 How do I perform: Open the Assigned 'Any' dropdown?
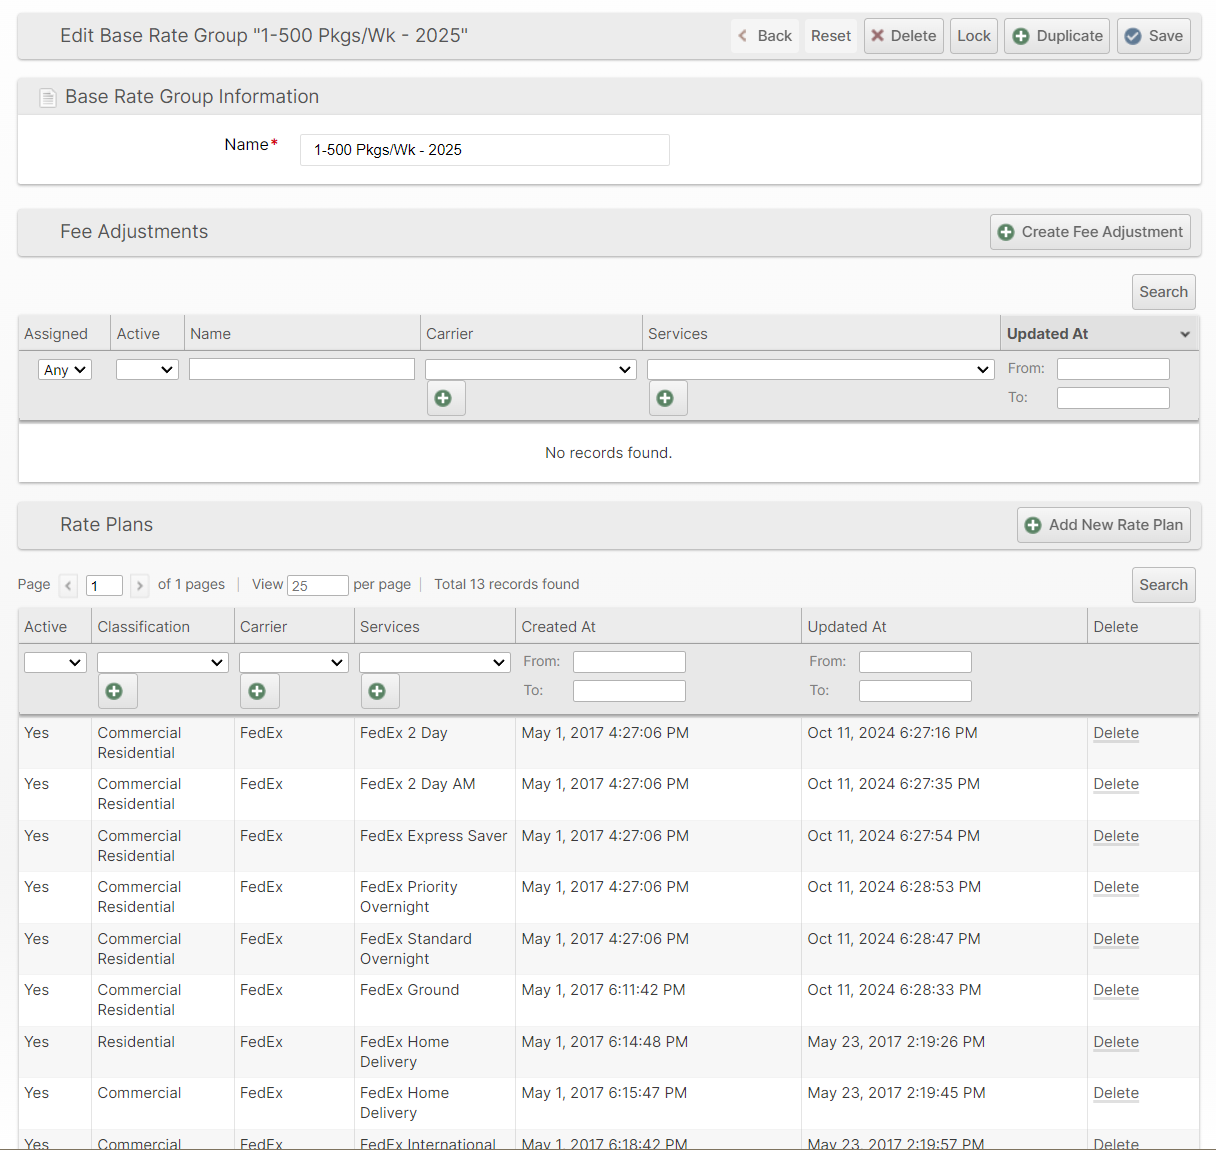[x=65, y=370]
